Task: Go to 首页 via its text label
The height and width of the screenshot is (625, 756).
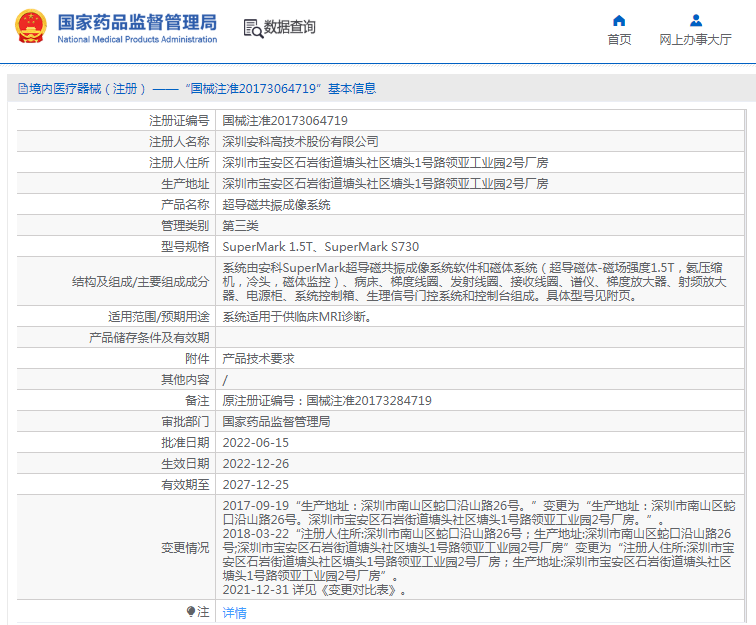Action: click(619, 40)
